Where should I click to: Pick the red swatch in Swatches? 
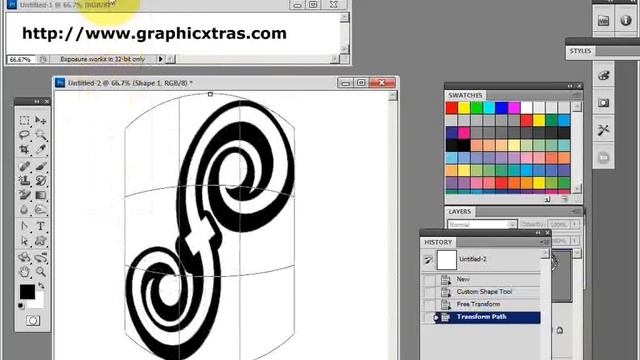click(x=452, y=108)
